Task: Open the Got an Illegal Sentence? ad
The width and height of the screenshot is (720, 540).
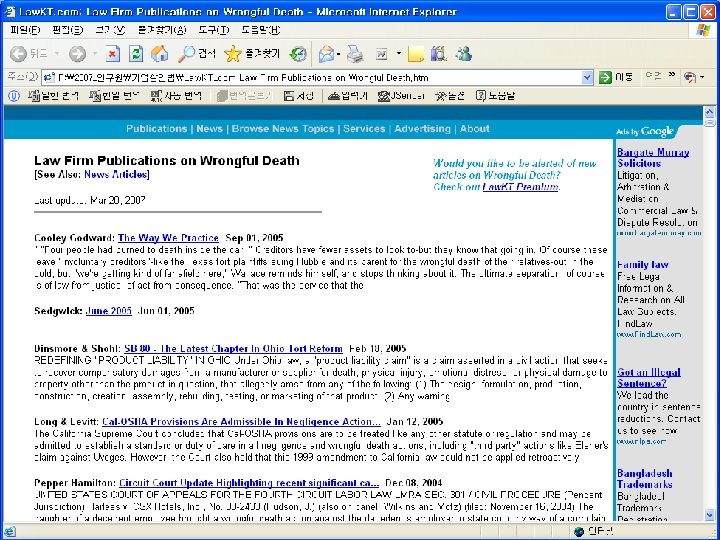Action: [x=649, y=377]
